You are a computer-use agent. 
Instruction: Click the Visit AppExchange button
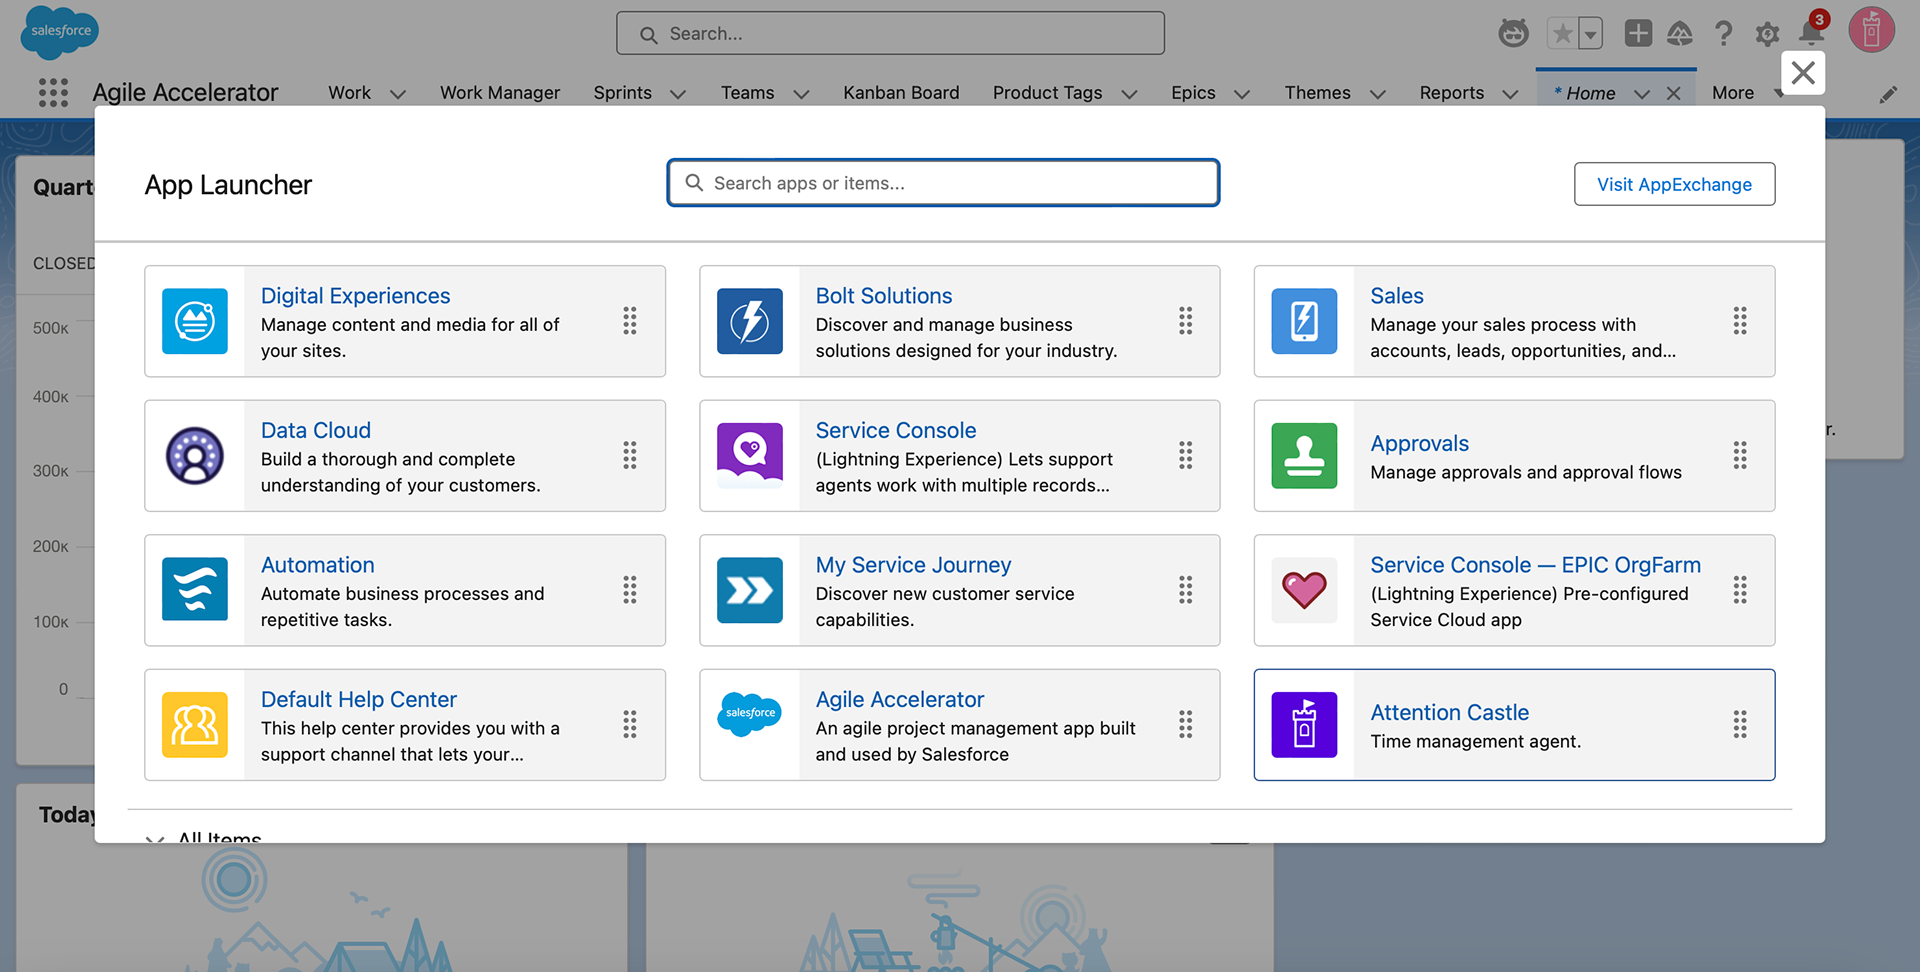1674,184
